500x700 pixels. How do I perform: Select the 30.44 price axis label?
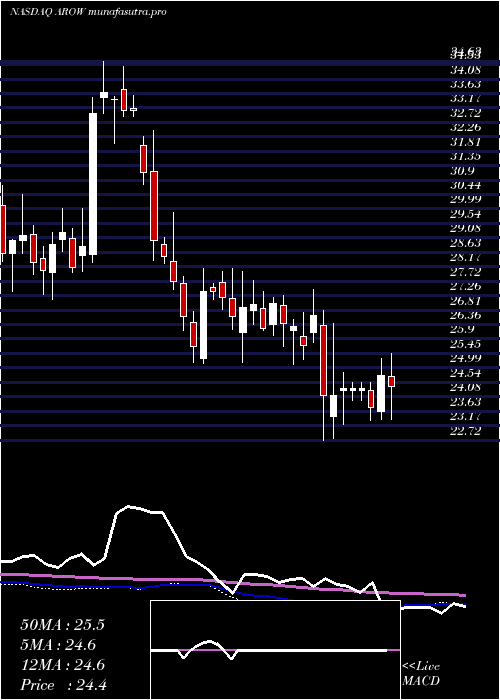465,185
